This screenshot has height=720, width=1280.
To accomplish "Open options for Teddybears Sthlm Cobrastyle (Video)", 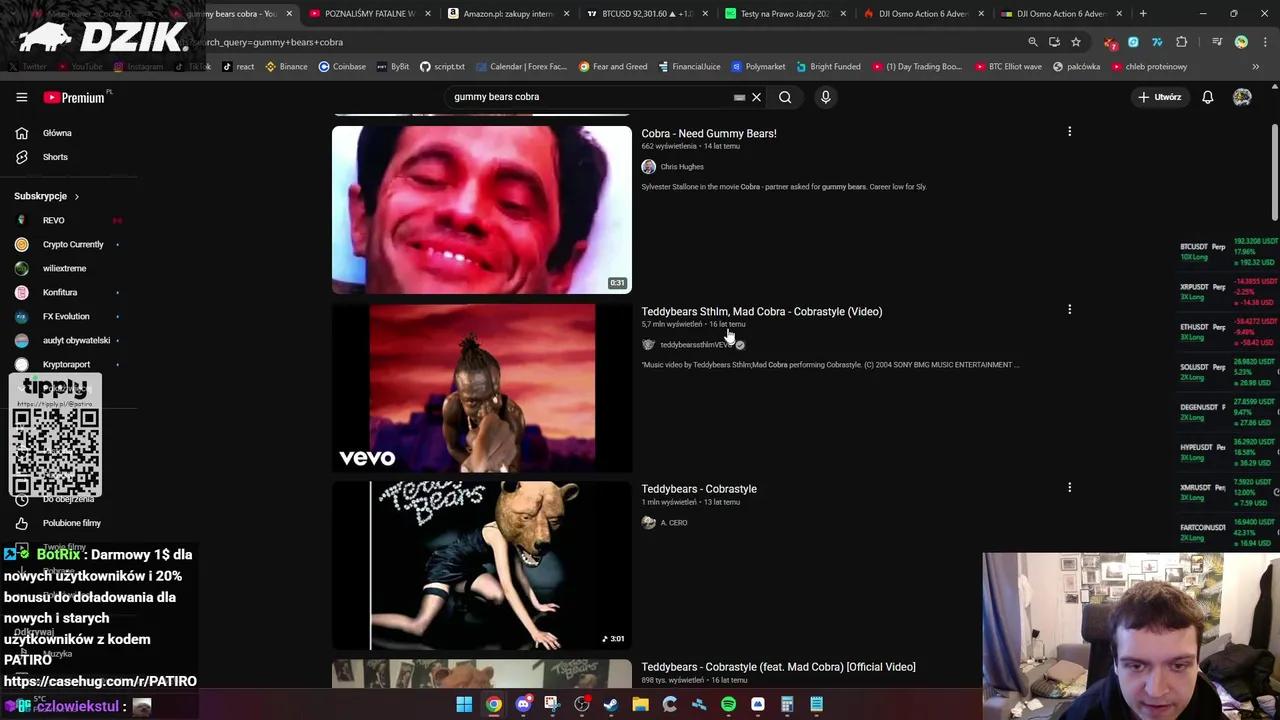I will (x=1069, y=310).
